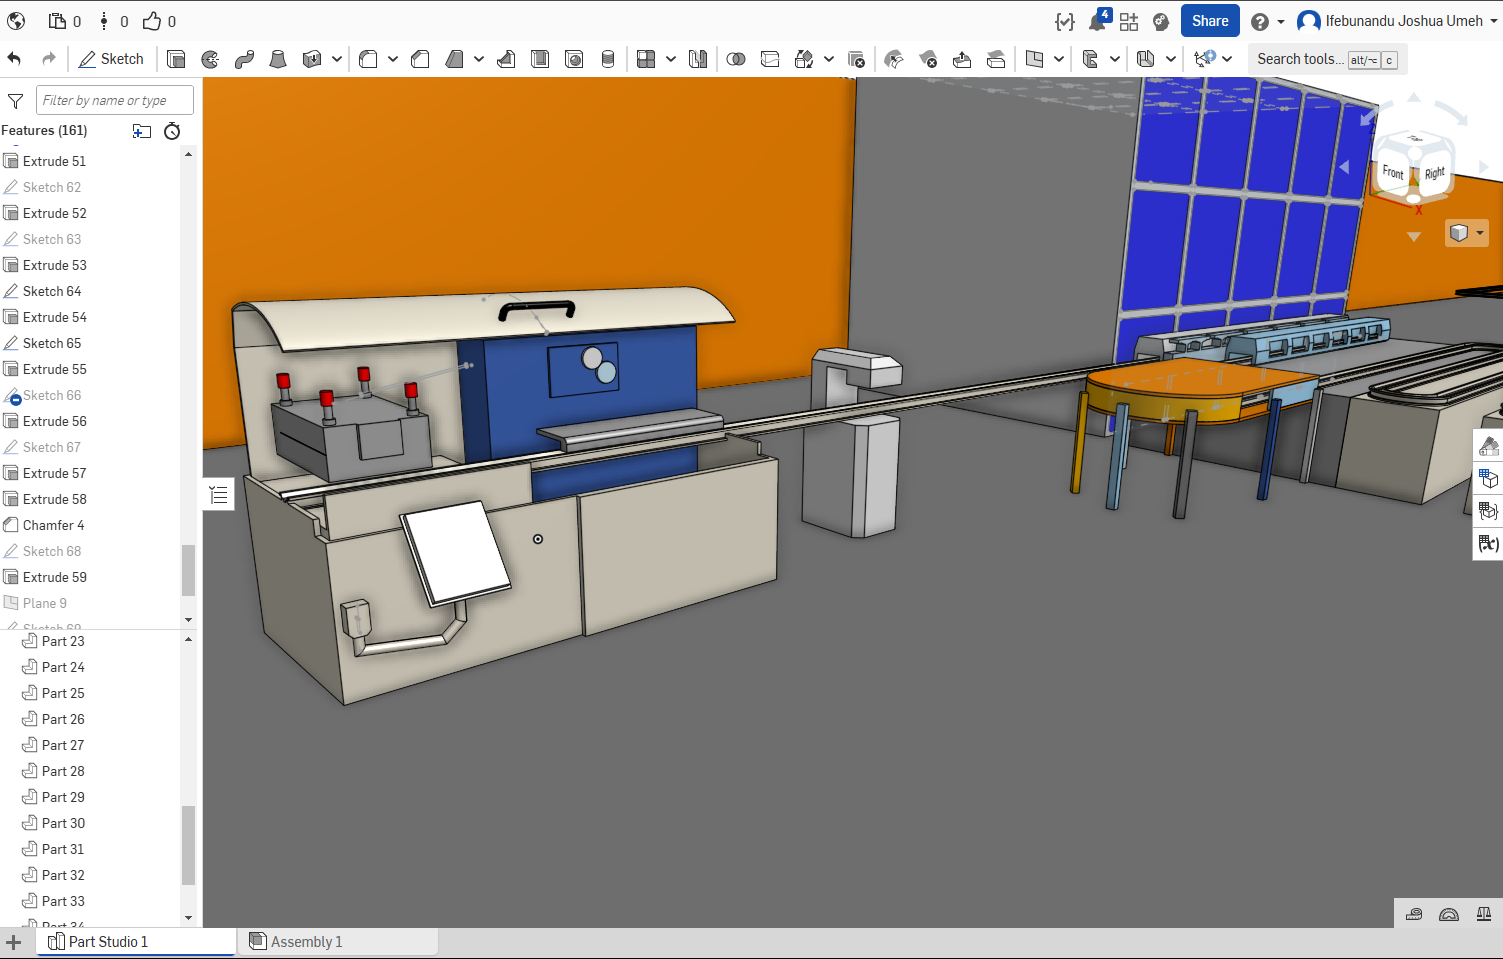This screenshot has width=1503, height=959.
Task: Select the Part Studio 1 tab
Action: 108,942
